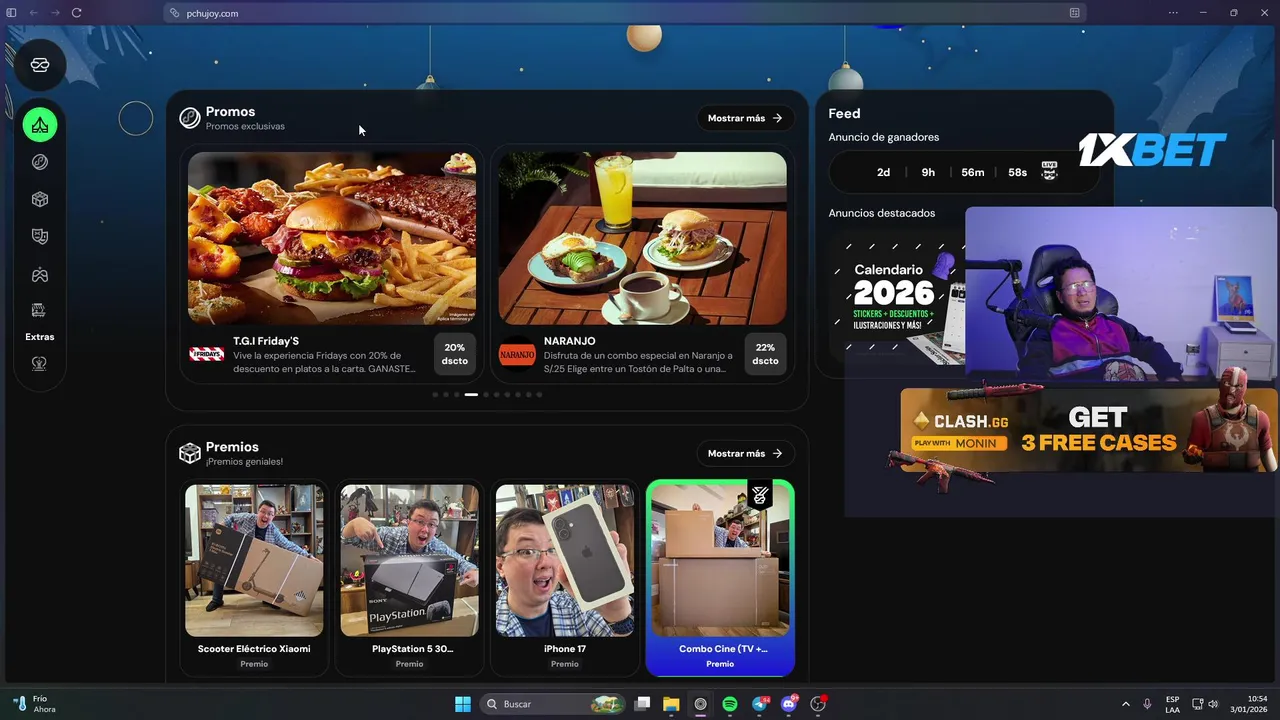This screenshot has width=1280, height=720.
Task: Click the ESP LAA language indicator
Action: pos(1172,704)
